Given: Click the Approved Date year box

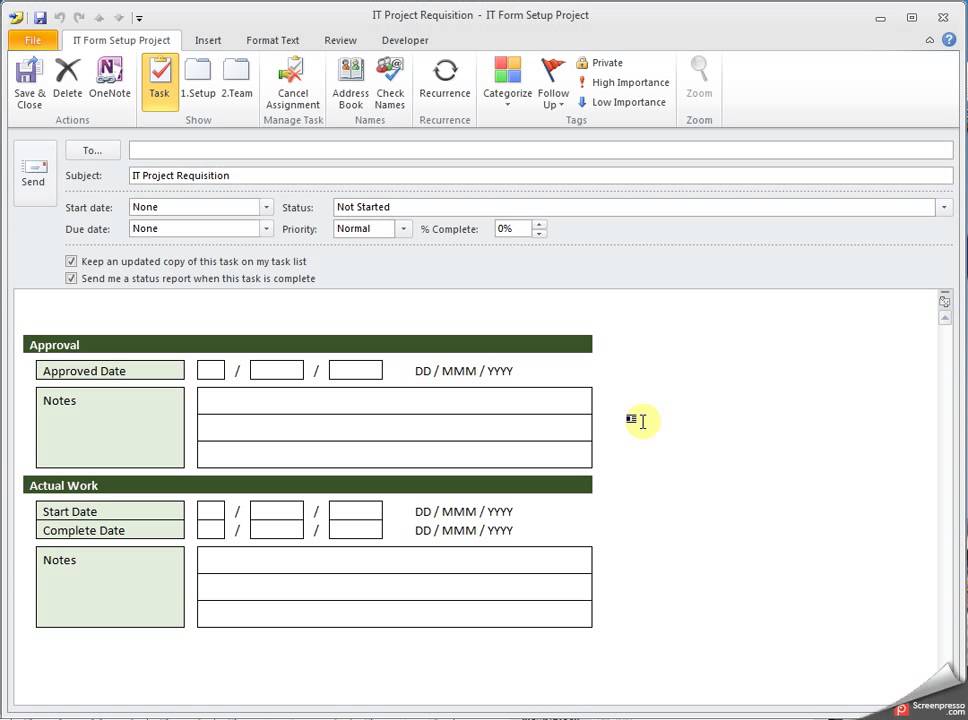Looking at the screenshot, I should pyautogui.click(x=356, y=370).
